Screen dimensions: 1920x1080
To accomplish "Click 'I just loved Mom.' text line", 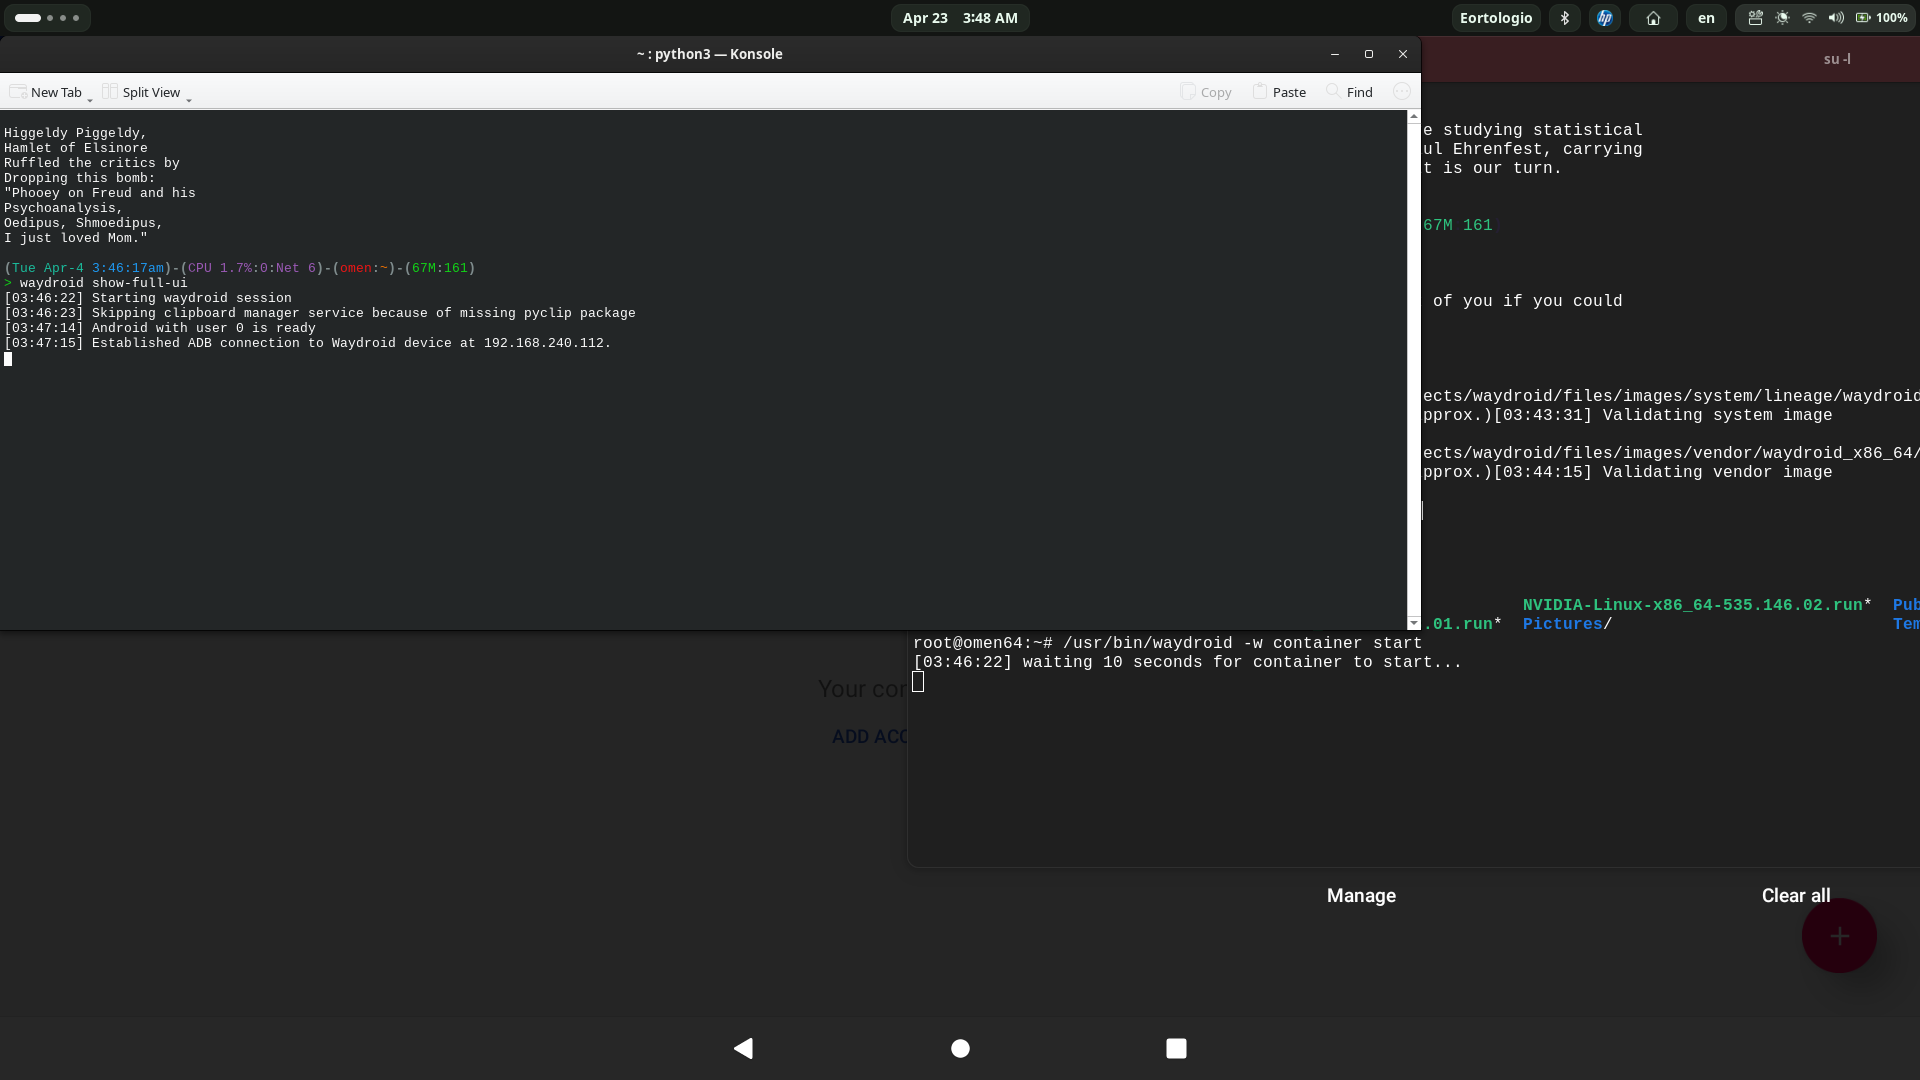I will click(x=75, y=238).
